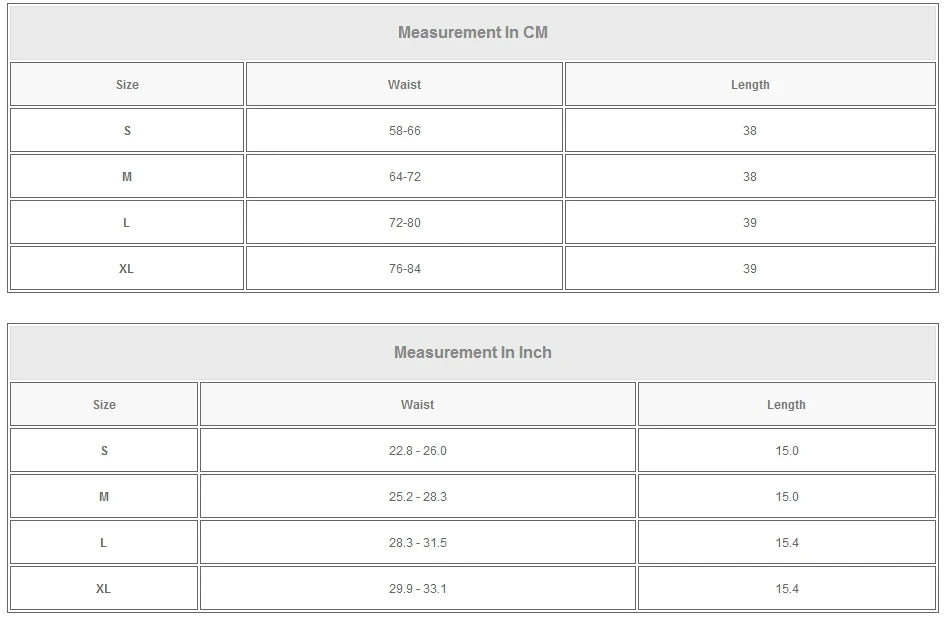
Task: Click the Waist header in Inch table
Action: (x=417, y=405)
